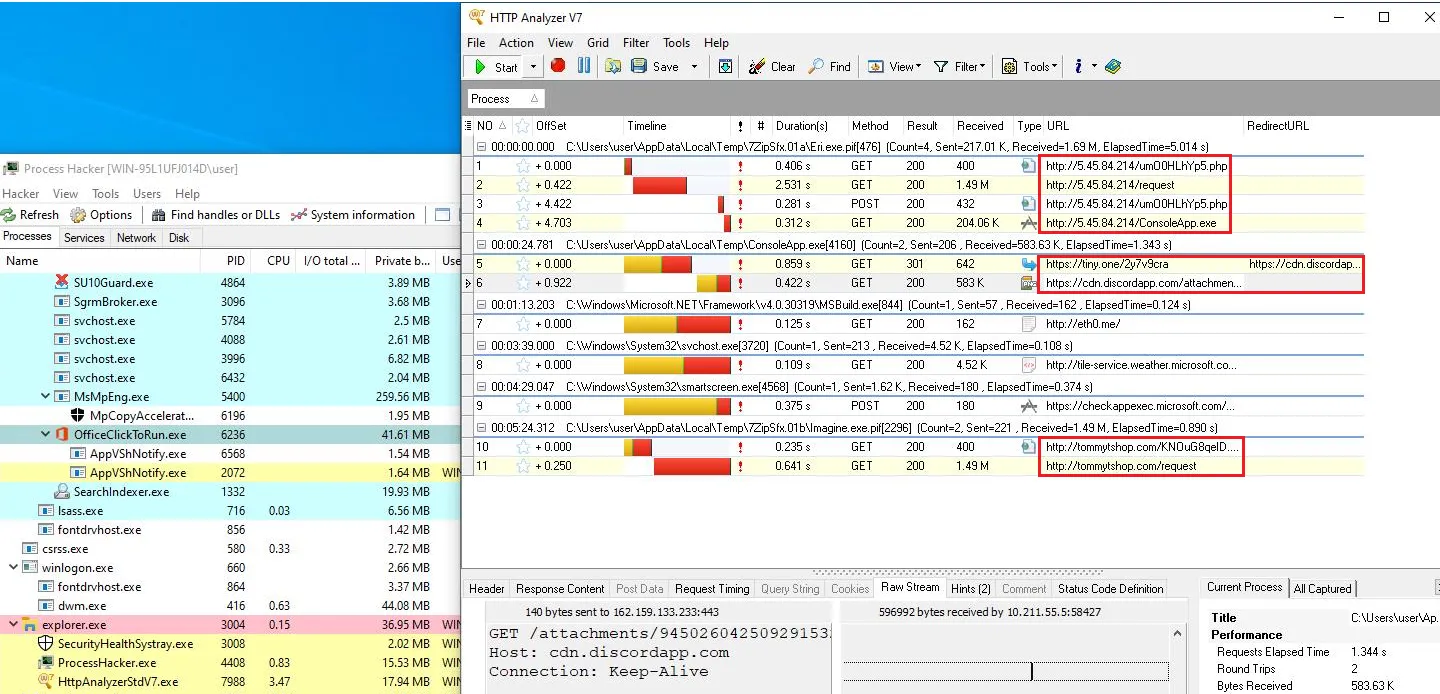Viewport: 1440px width, 694px height.
Task: Select the Request Timing tab
Action: point(712,589)
